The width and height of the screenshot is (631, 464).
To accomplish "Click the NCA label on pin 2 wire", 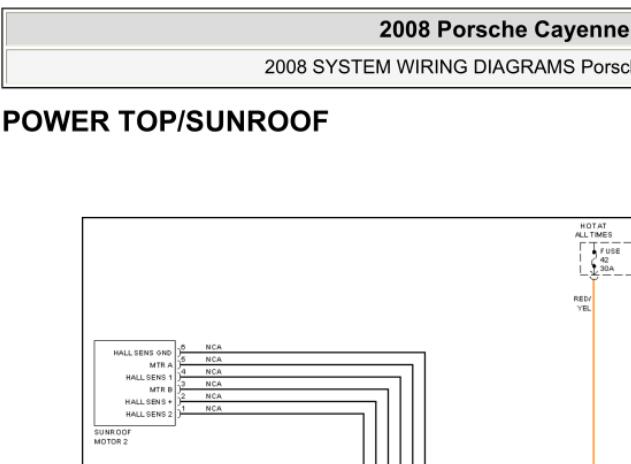I will (213, 396).
